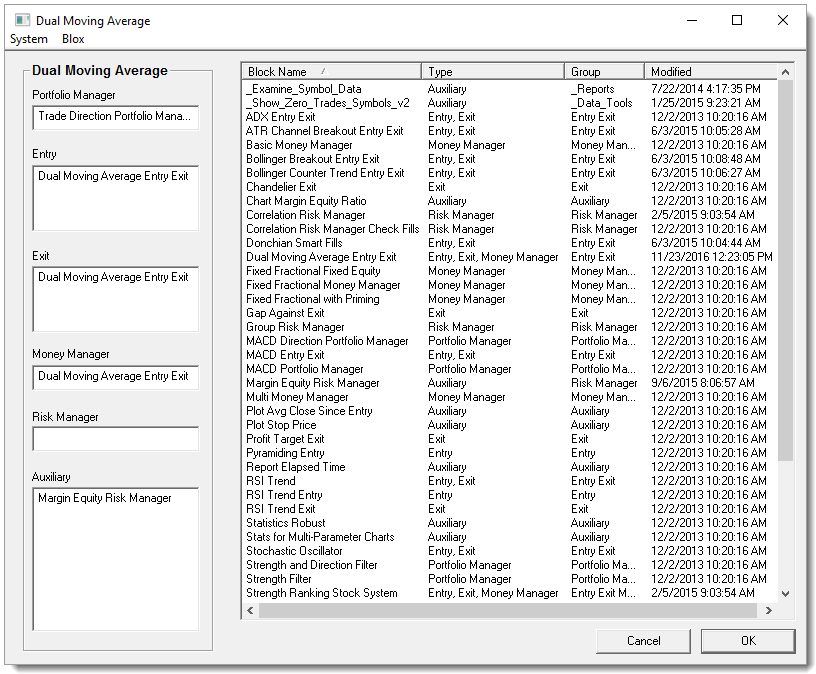Open the Blox menu

coord(72,39)
